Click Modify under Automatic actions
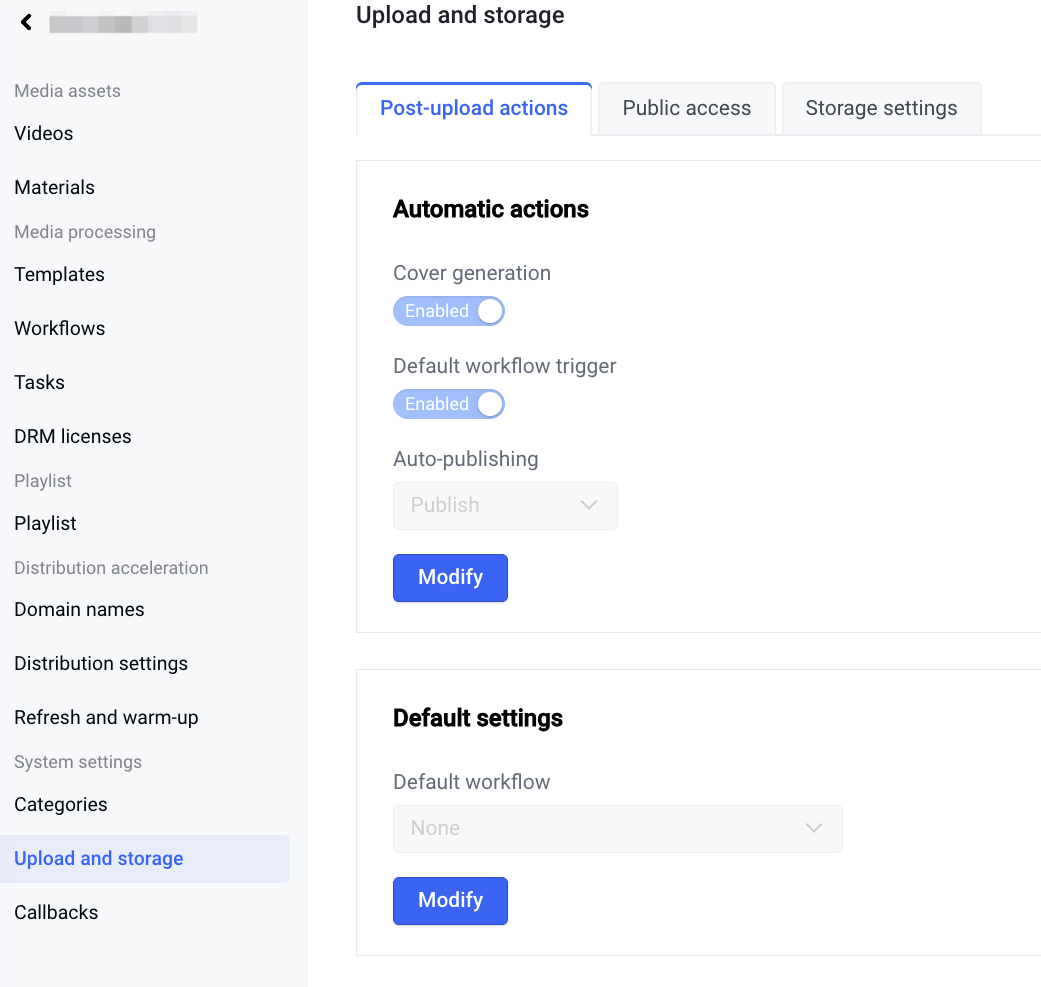The image size is (1041, 987). (x=450, y=578)
